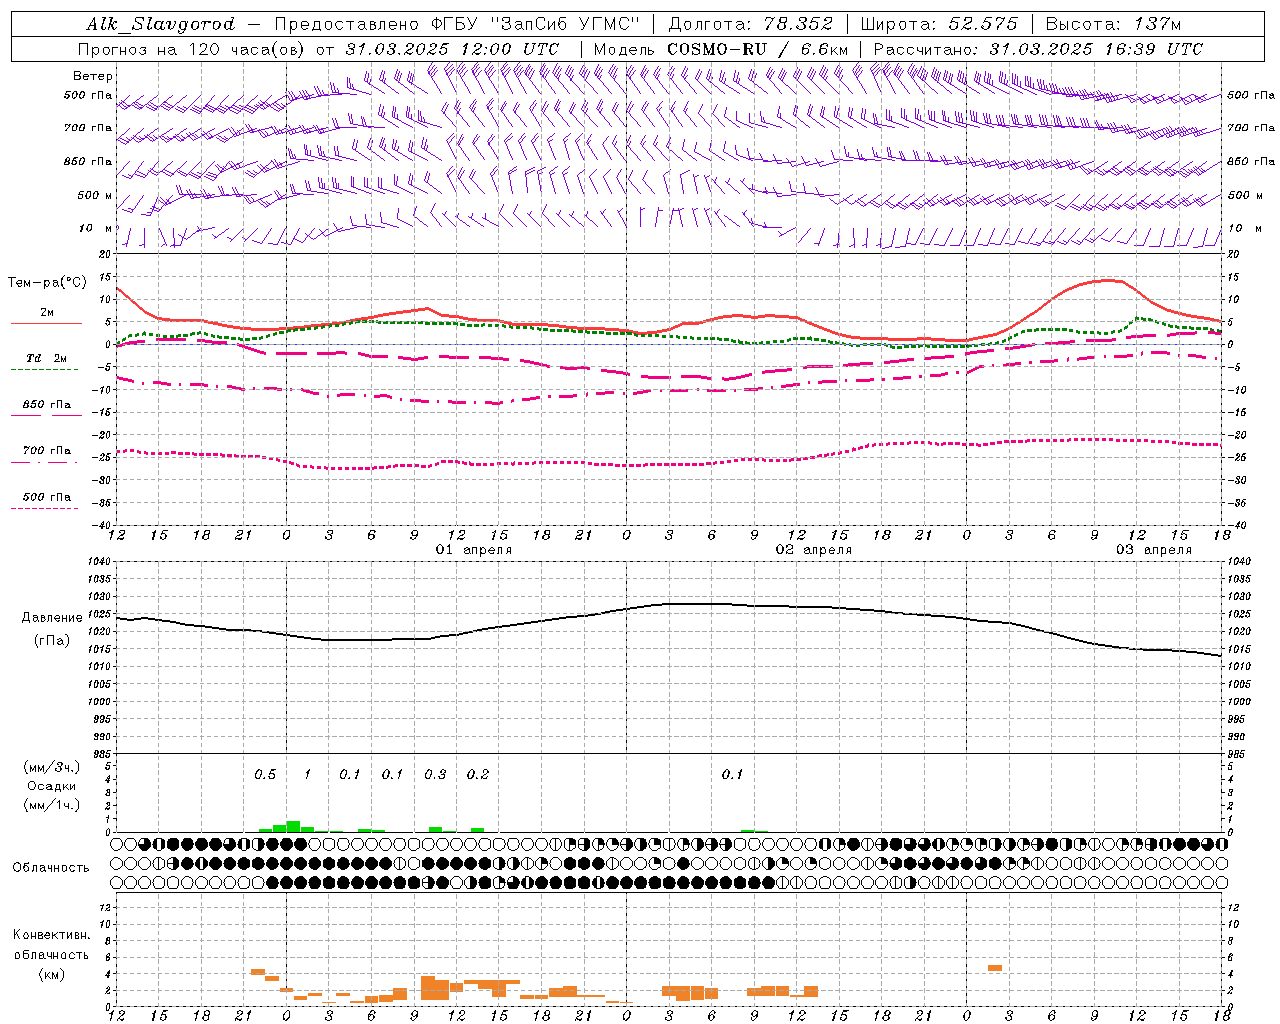
Task: Click the date label 01 апреля
Action: 474,550
